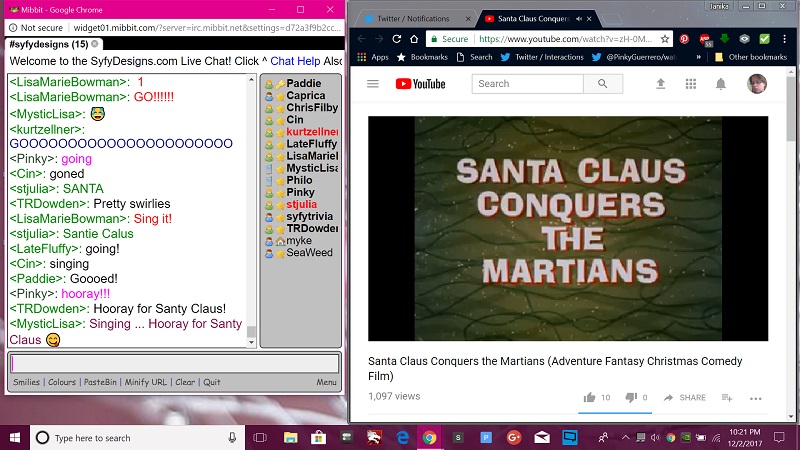The image size is (800, 450).
Task: Select user myke in the nick list
Action: coord(301,240)
